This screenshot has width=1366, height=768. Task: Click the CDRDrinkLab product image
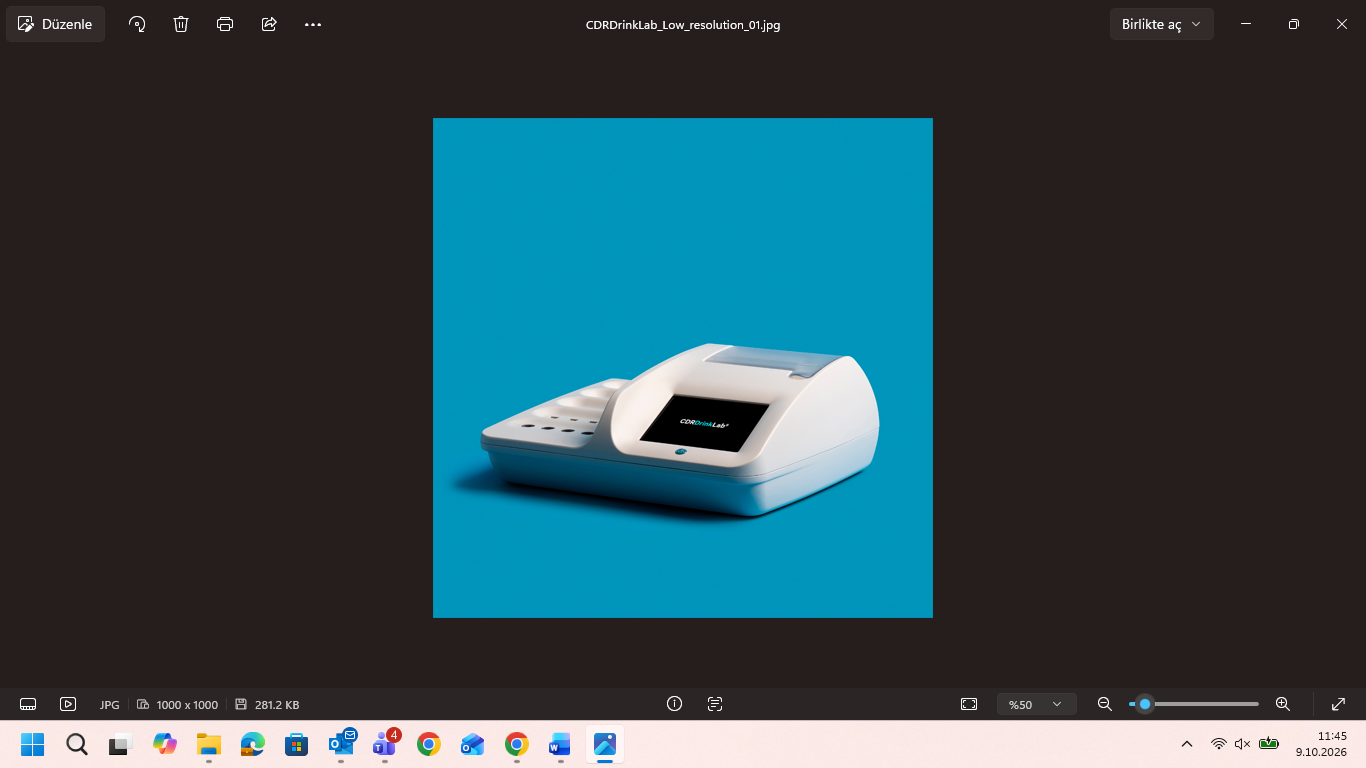point(683,368)
